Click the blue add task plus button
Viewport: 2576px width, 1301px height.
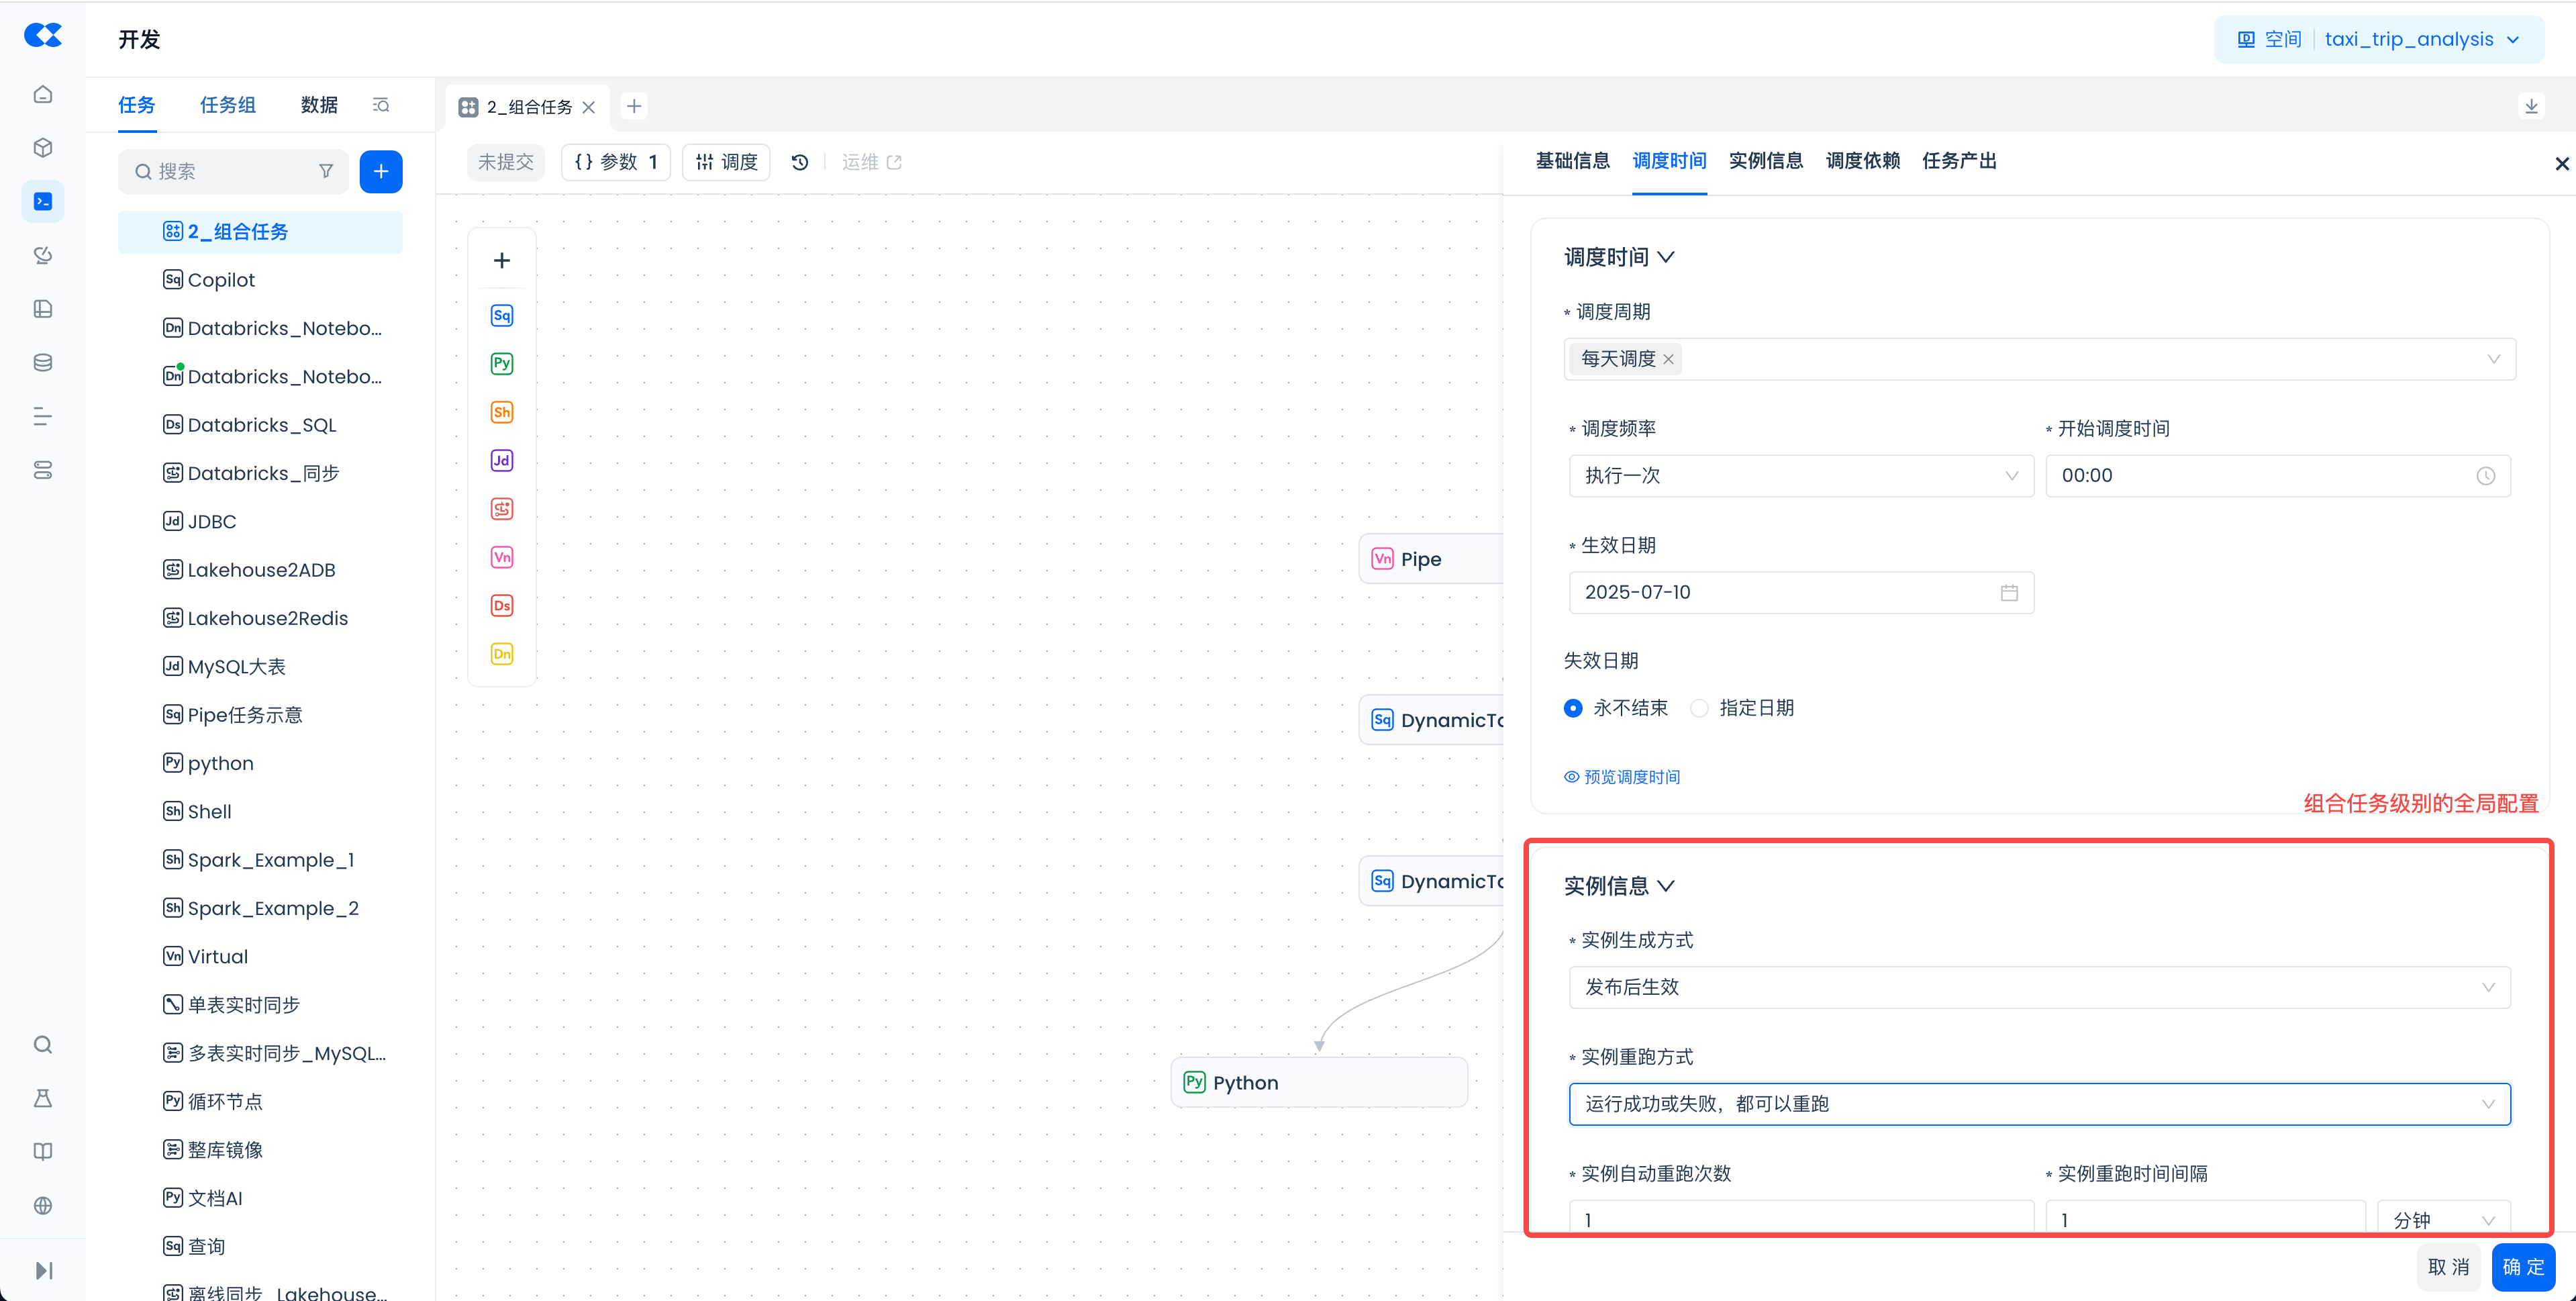click(x=380, y=172)
